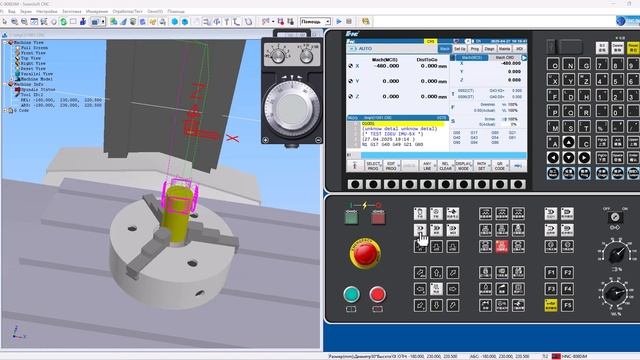
Task: Click the zoom in magnifier toolbar icon
Action: click(14, 22)
